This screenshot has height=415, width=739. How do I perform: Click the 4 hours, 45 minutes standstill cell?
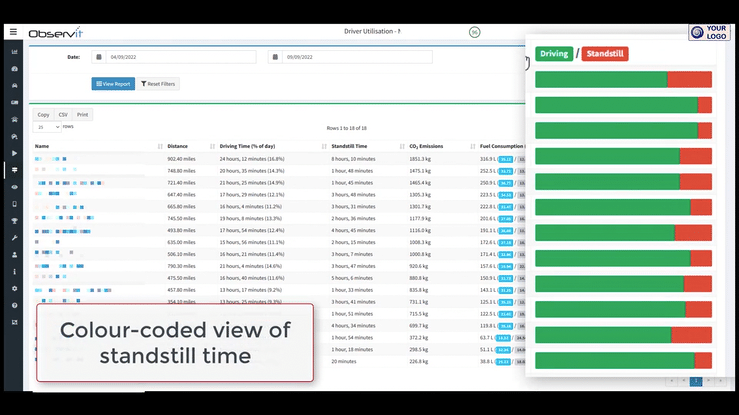coord(353,230)
